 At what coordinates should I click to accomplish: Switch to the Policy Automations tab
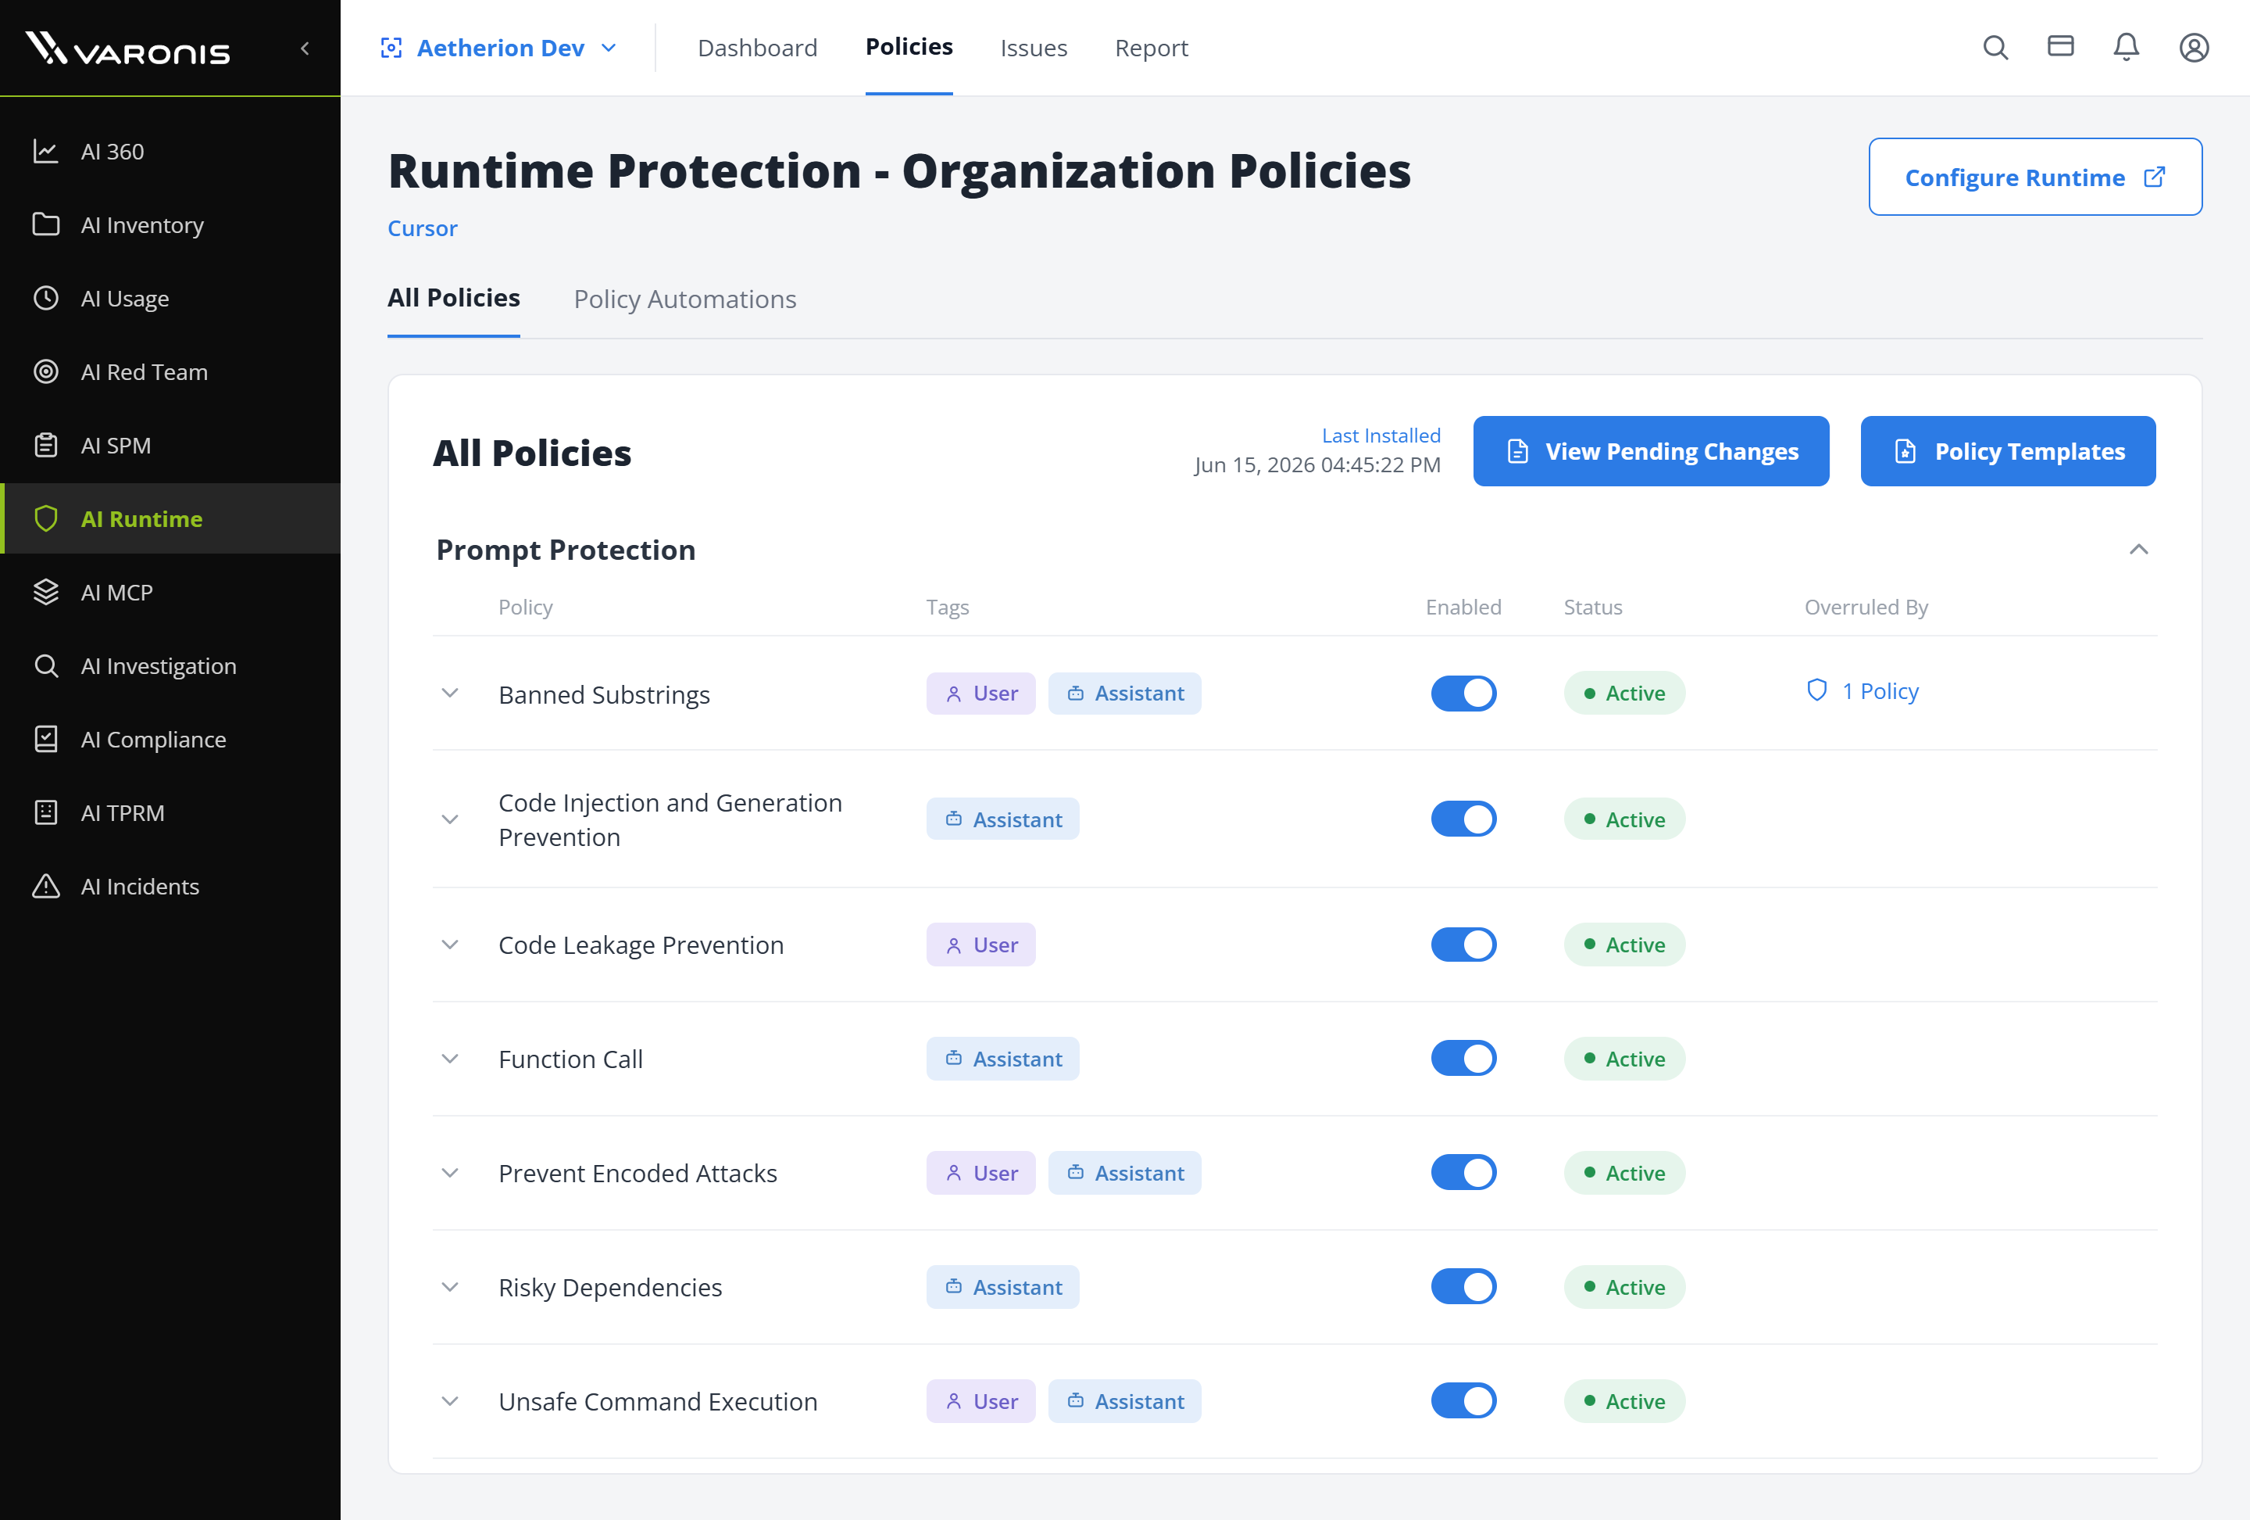tap(685, 299)
